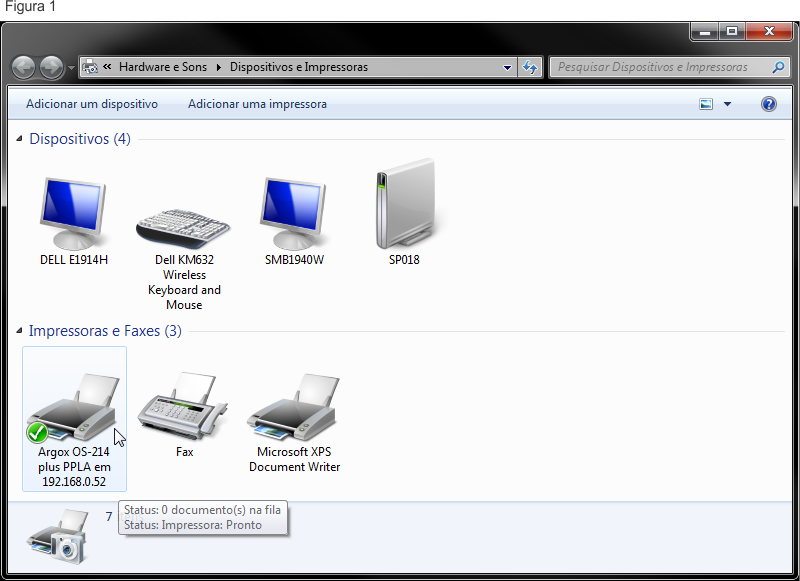The image size is (800, 581).
Task: Click the Argox OS-214 plus PPLA label
Action: pos(74,467)
